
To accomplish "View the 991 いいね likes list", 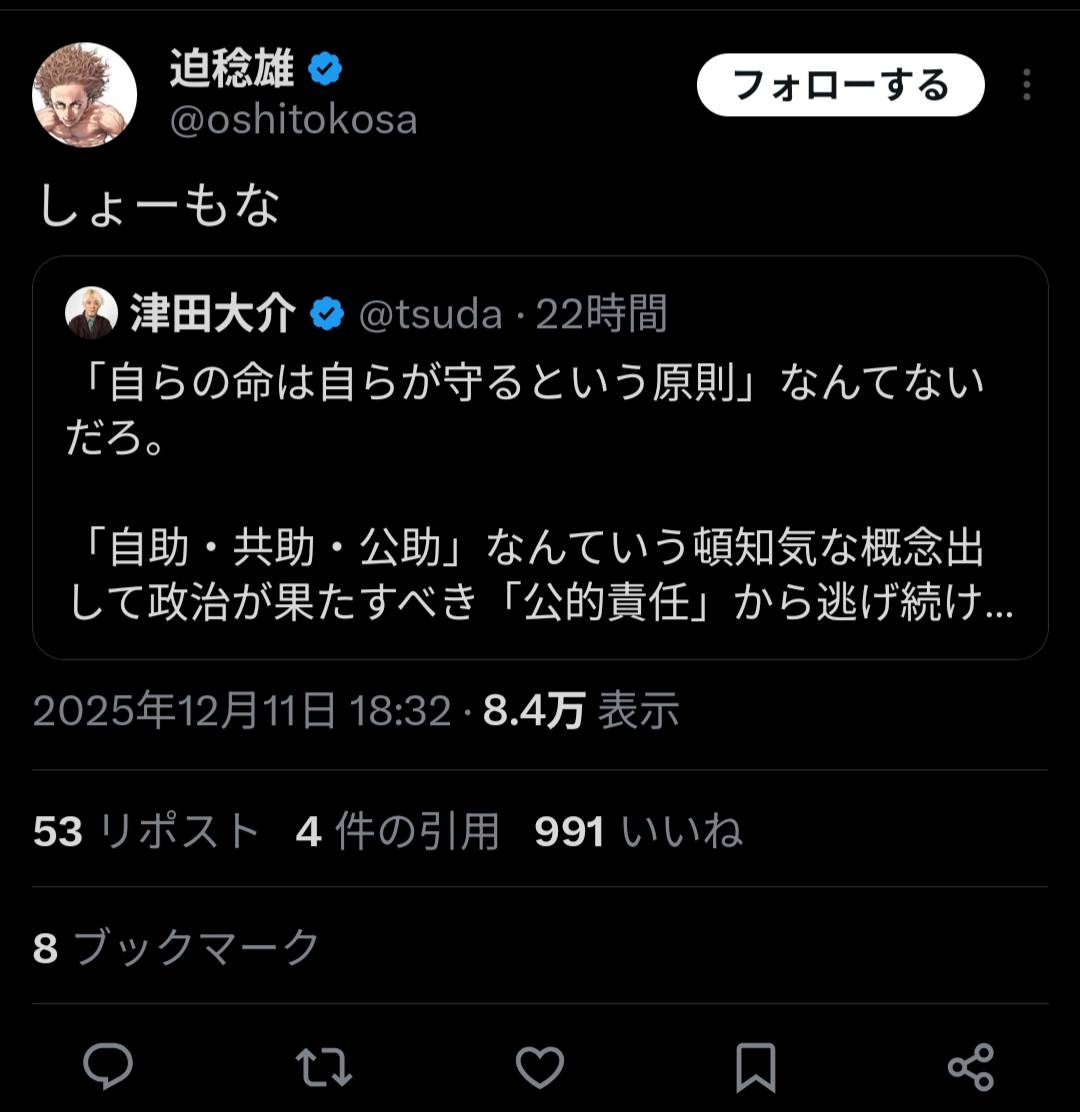I will click(x=638, y=831).
